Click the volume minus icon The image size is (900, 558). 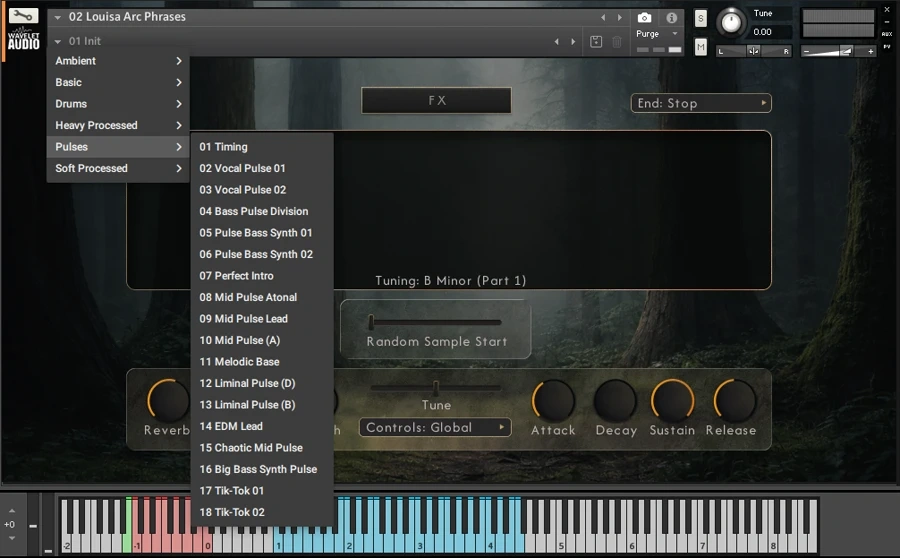pyautogui.click(x=806, y=51)
